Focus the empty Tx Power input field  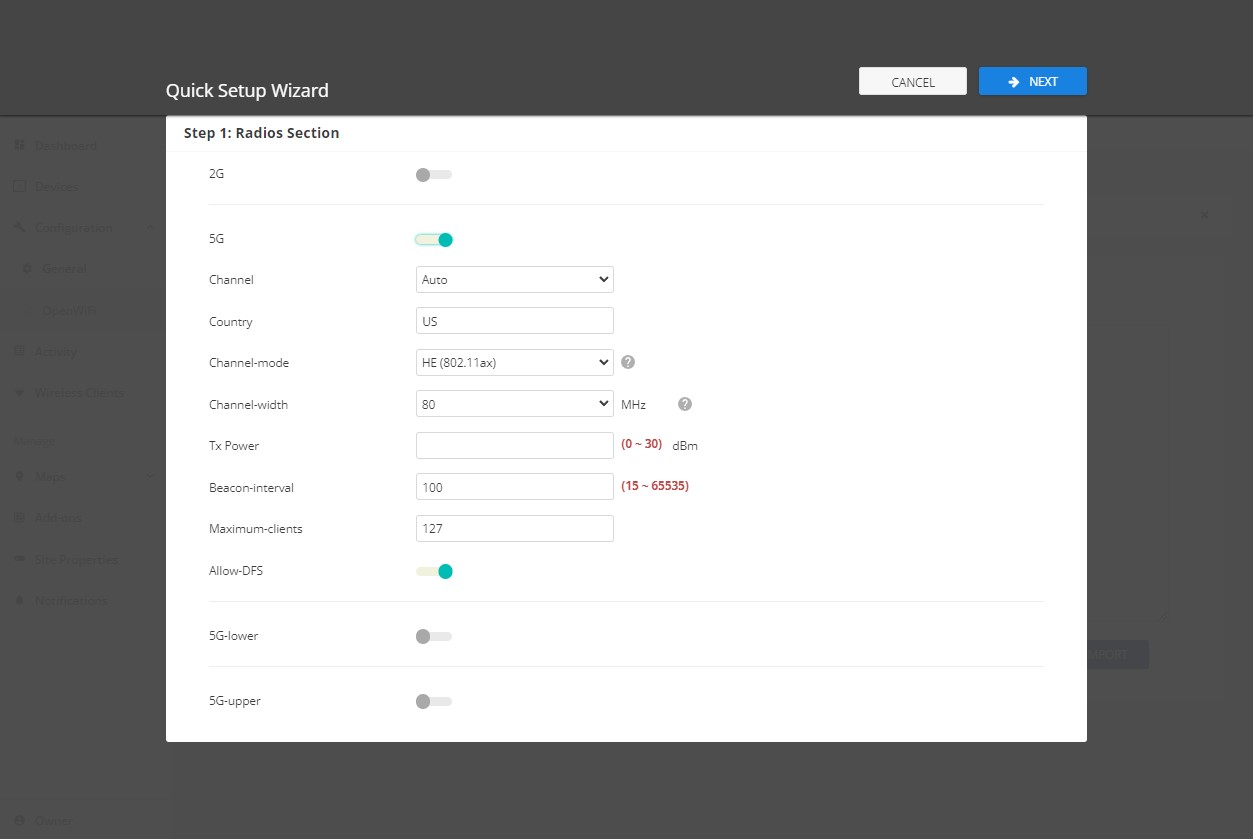pos(514,446)
